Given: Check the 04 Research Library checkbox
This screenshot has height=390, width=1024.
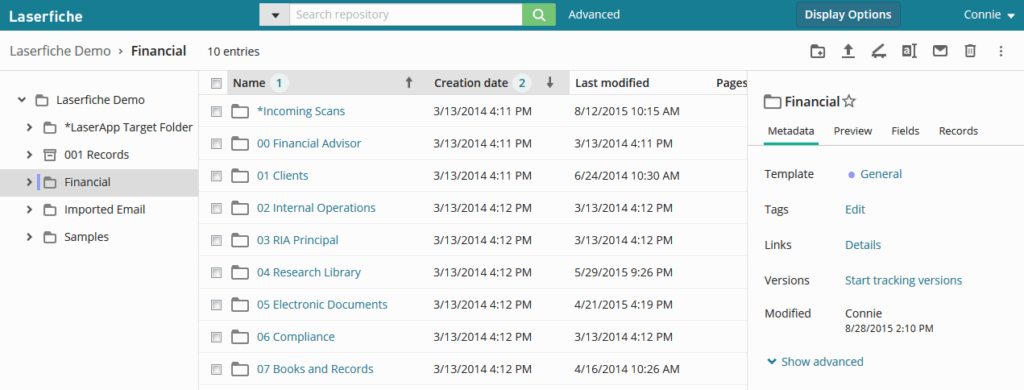Looking at the screenshot, I should click(x=216, y=272).
